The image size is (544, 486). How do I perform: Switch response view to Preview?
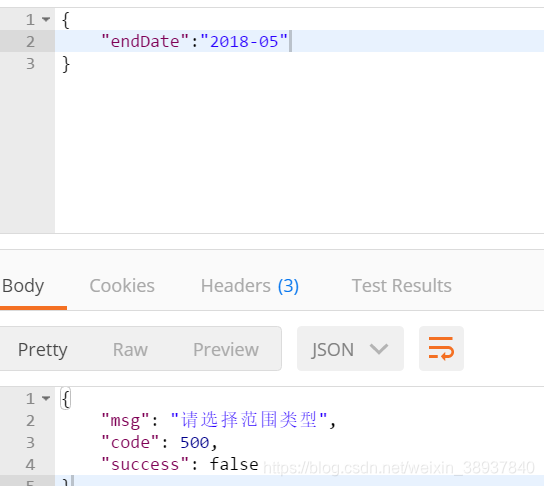pos(226,349)
